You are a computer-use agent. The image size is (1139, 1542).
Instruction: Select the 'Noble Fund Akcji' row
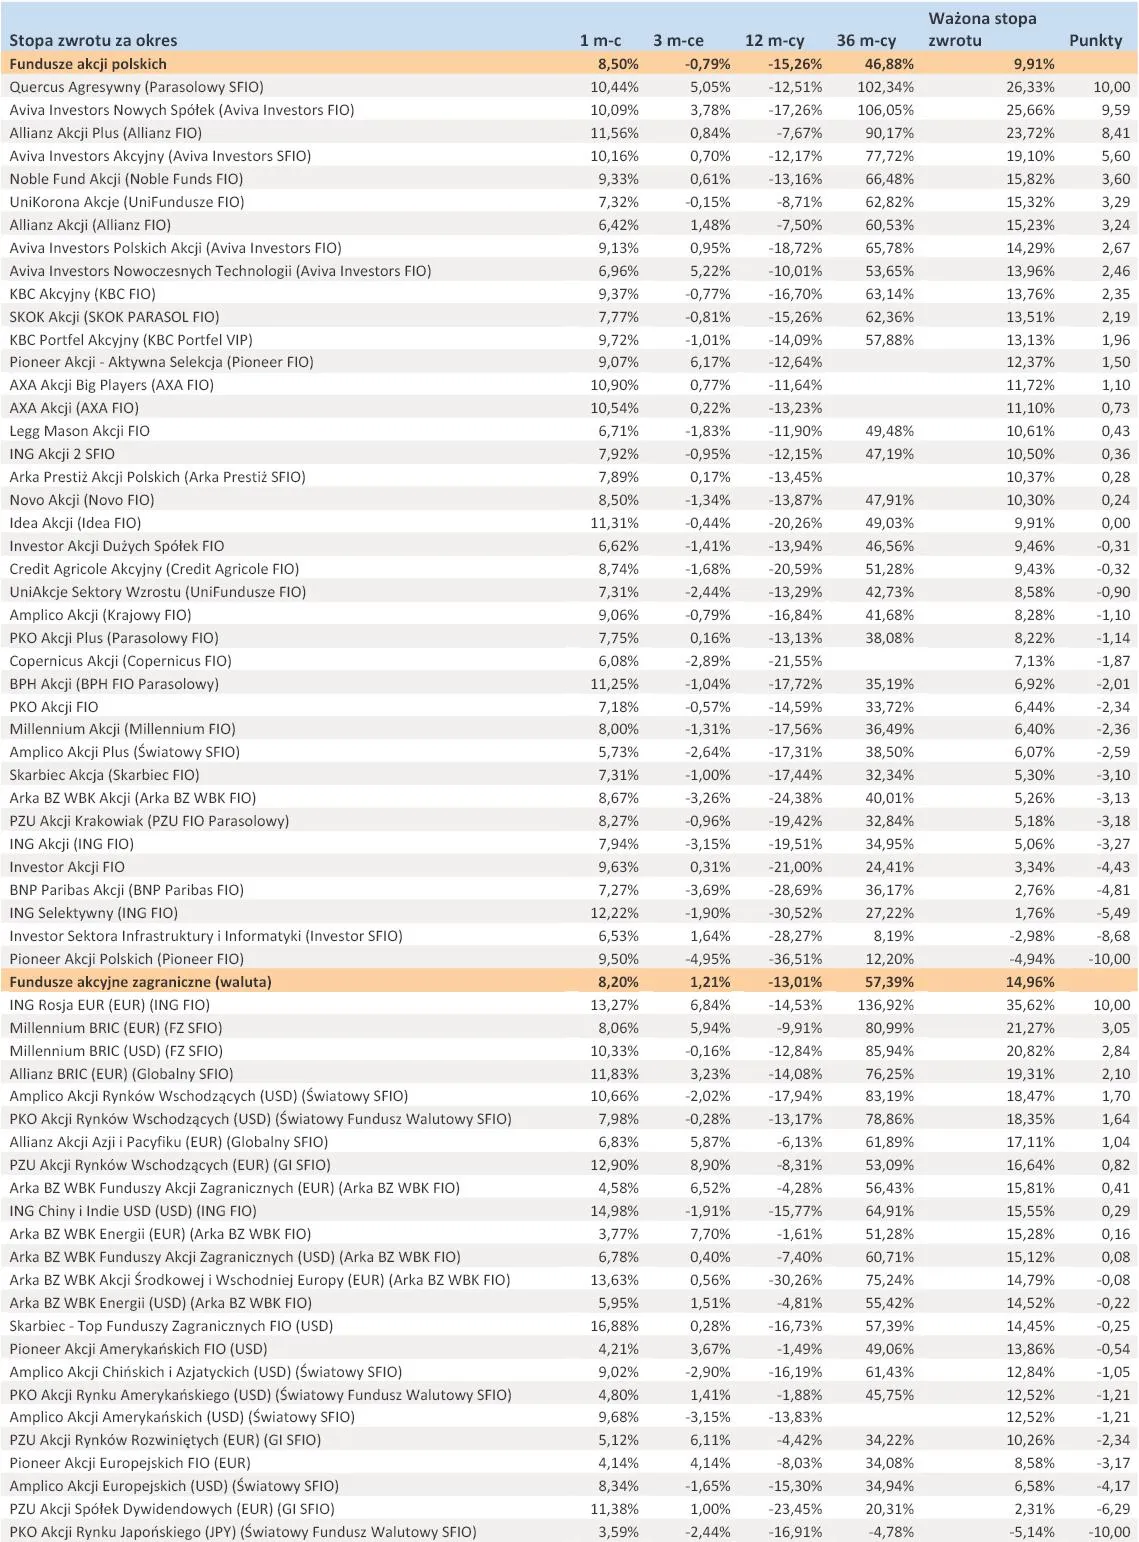(x=130, y=179)
